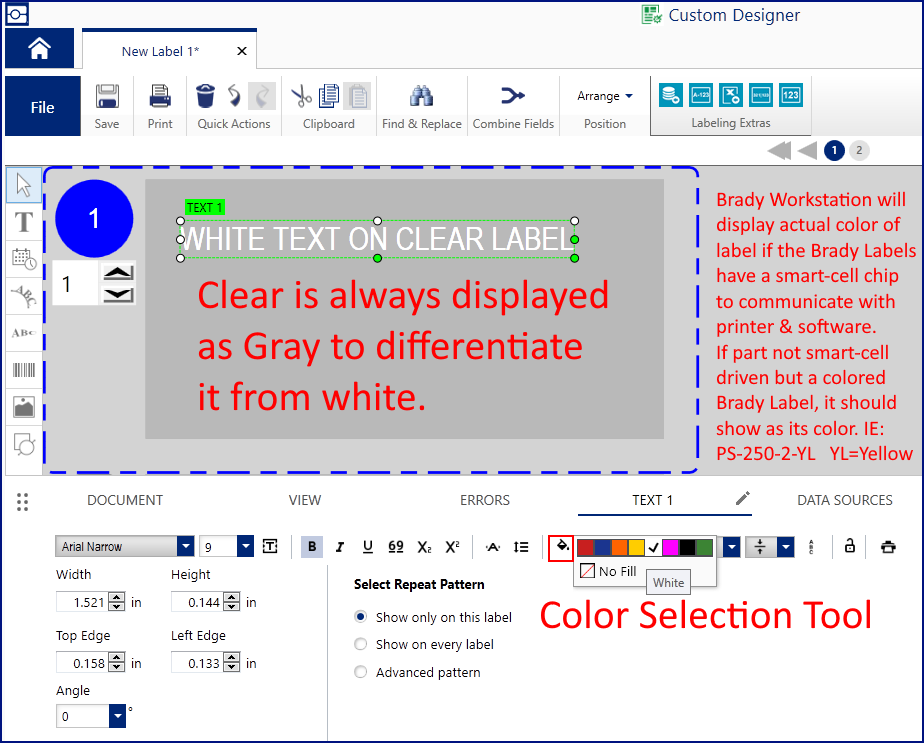Open the File menu
The height and width of the screenshot is (743, 924).
click(x=42, y=107)
